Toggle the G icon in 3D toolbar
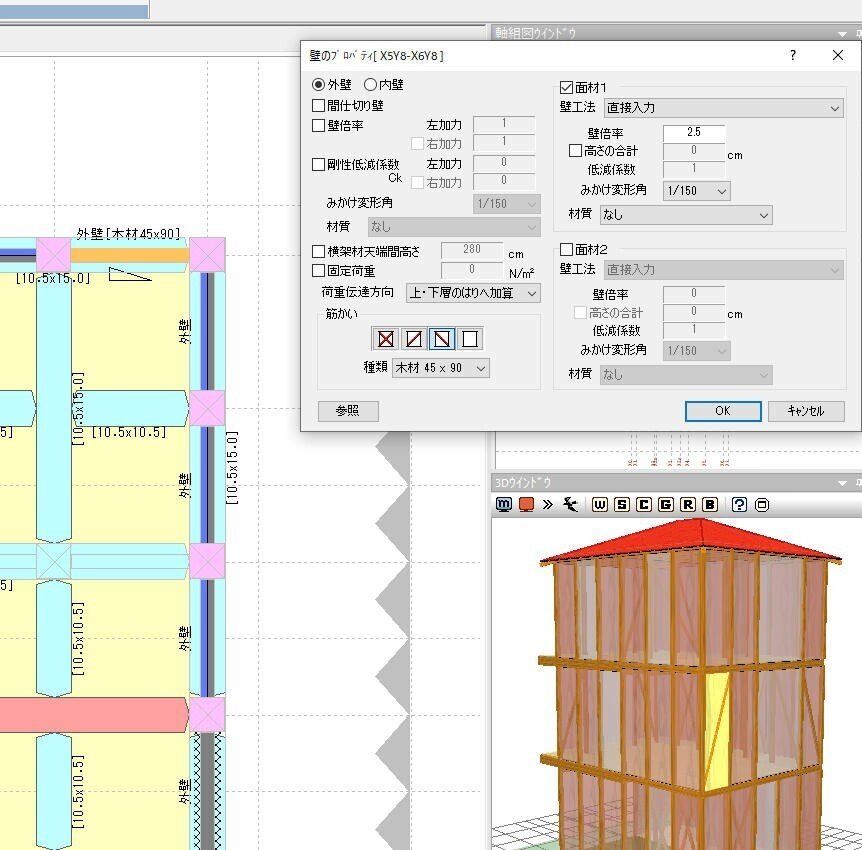This screenshot has height=850, width=862. (x=666, y=504)
